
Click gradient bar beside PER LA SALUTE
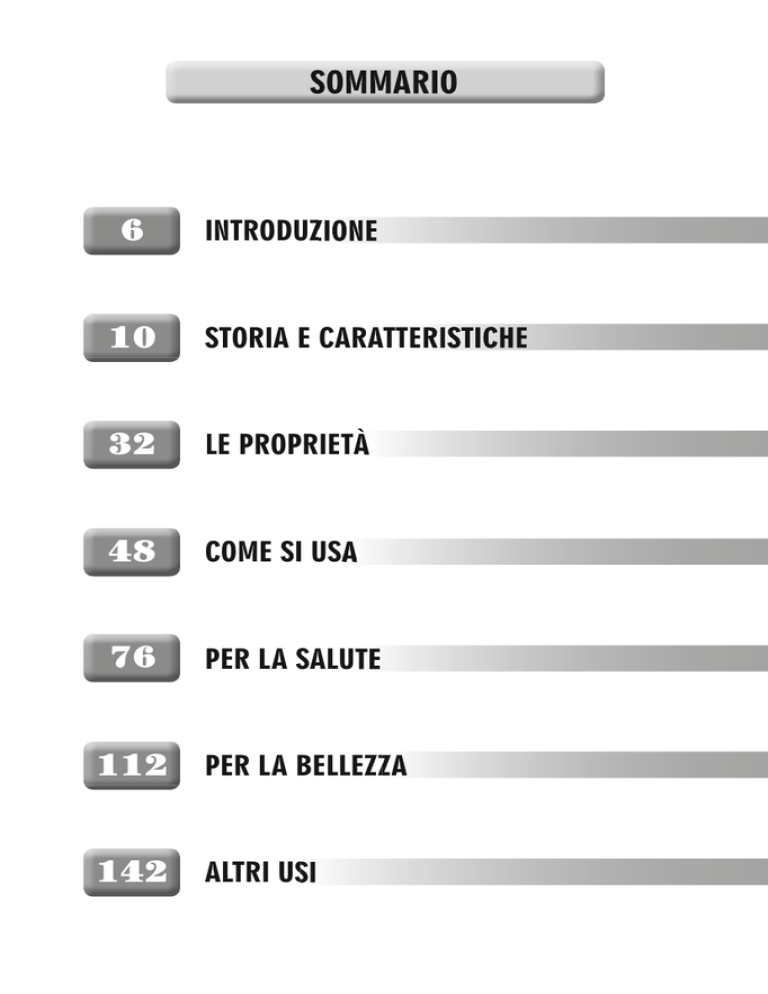575,659
